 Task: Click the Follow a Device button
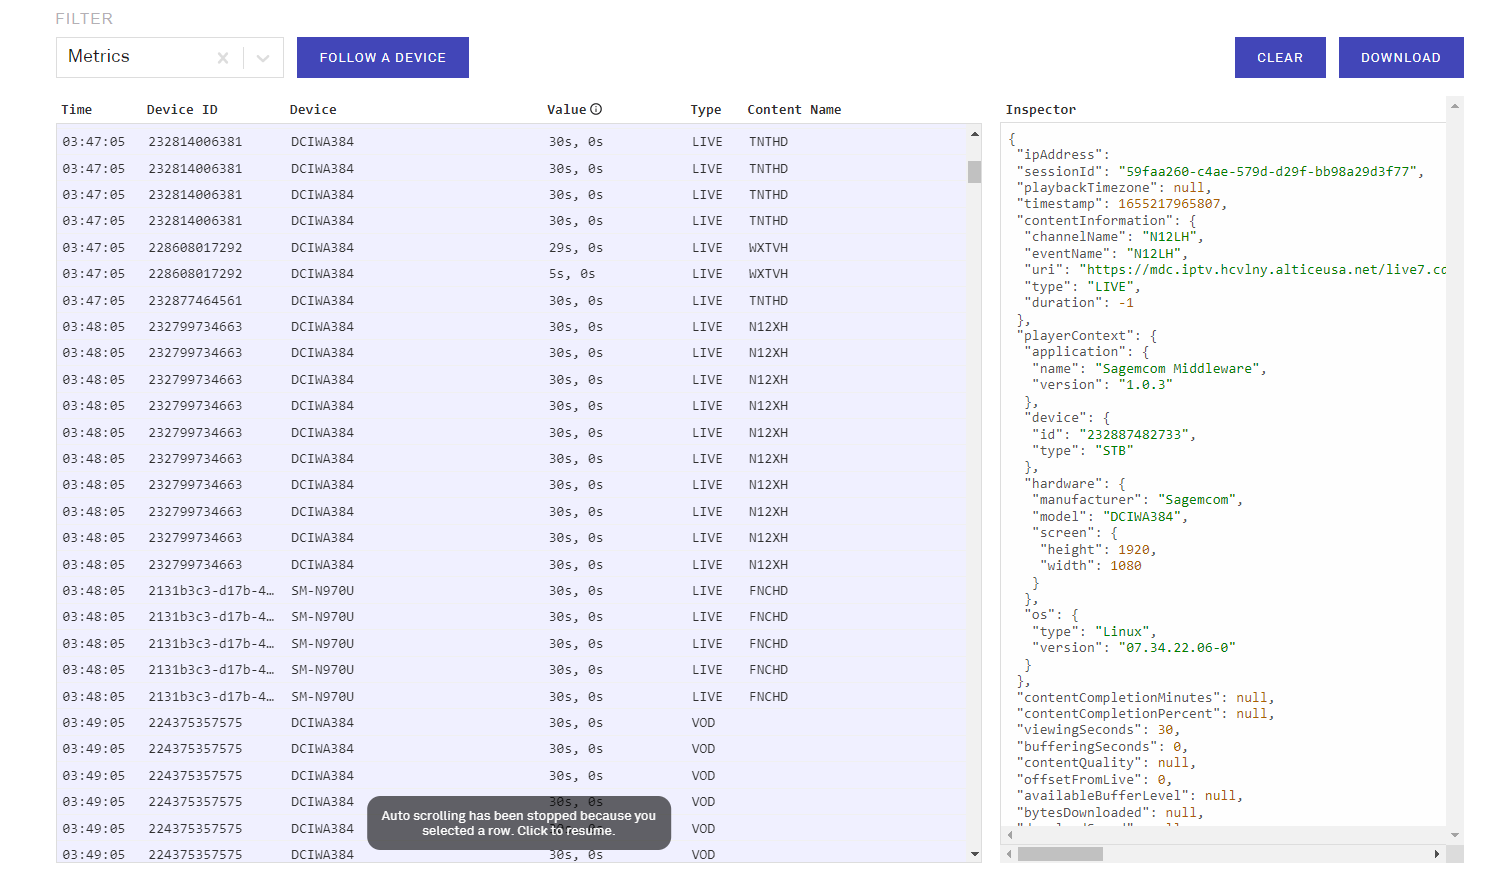[x=382, y=58]
